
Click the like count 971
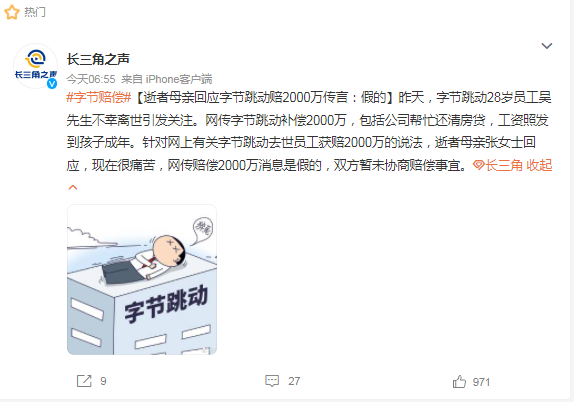tap(481, 382)
